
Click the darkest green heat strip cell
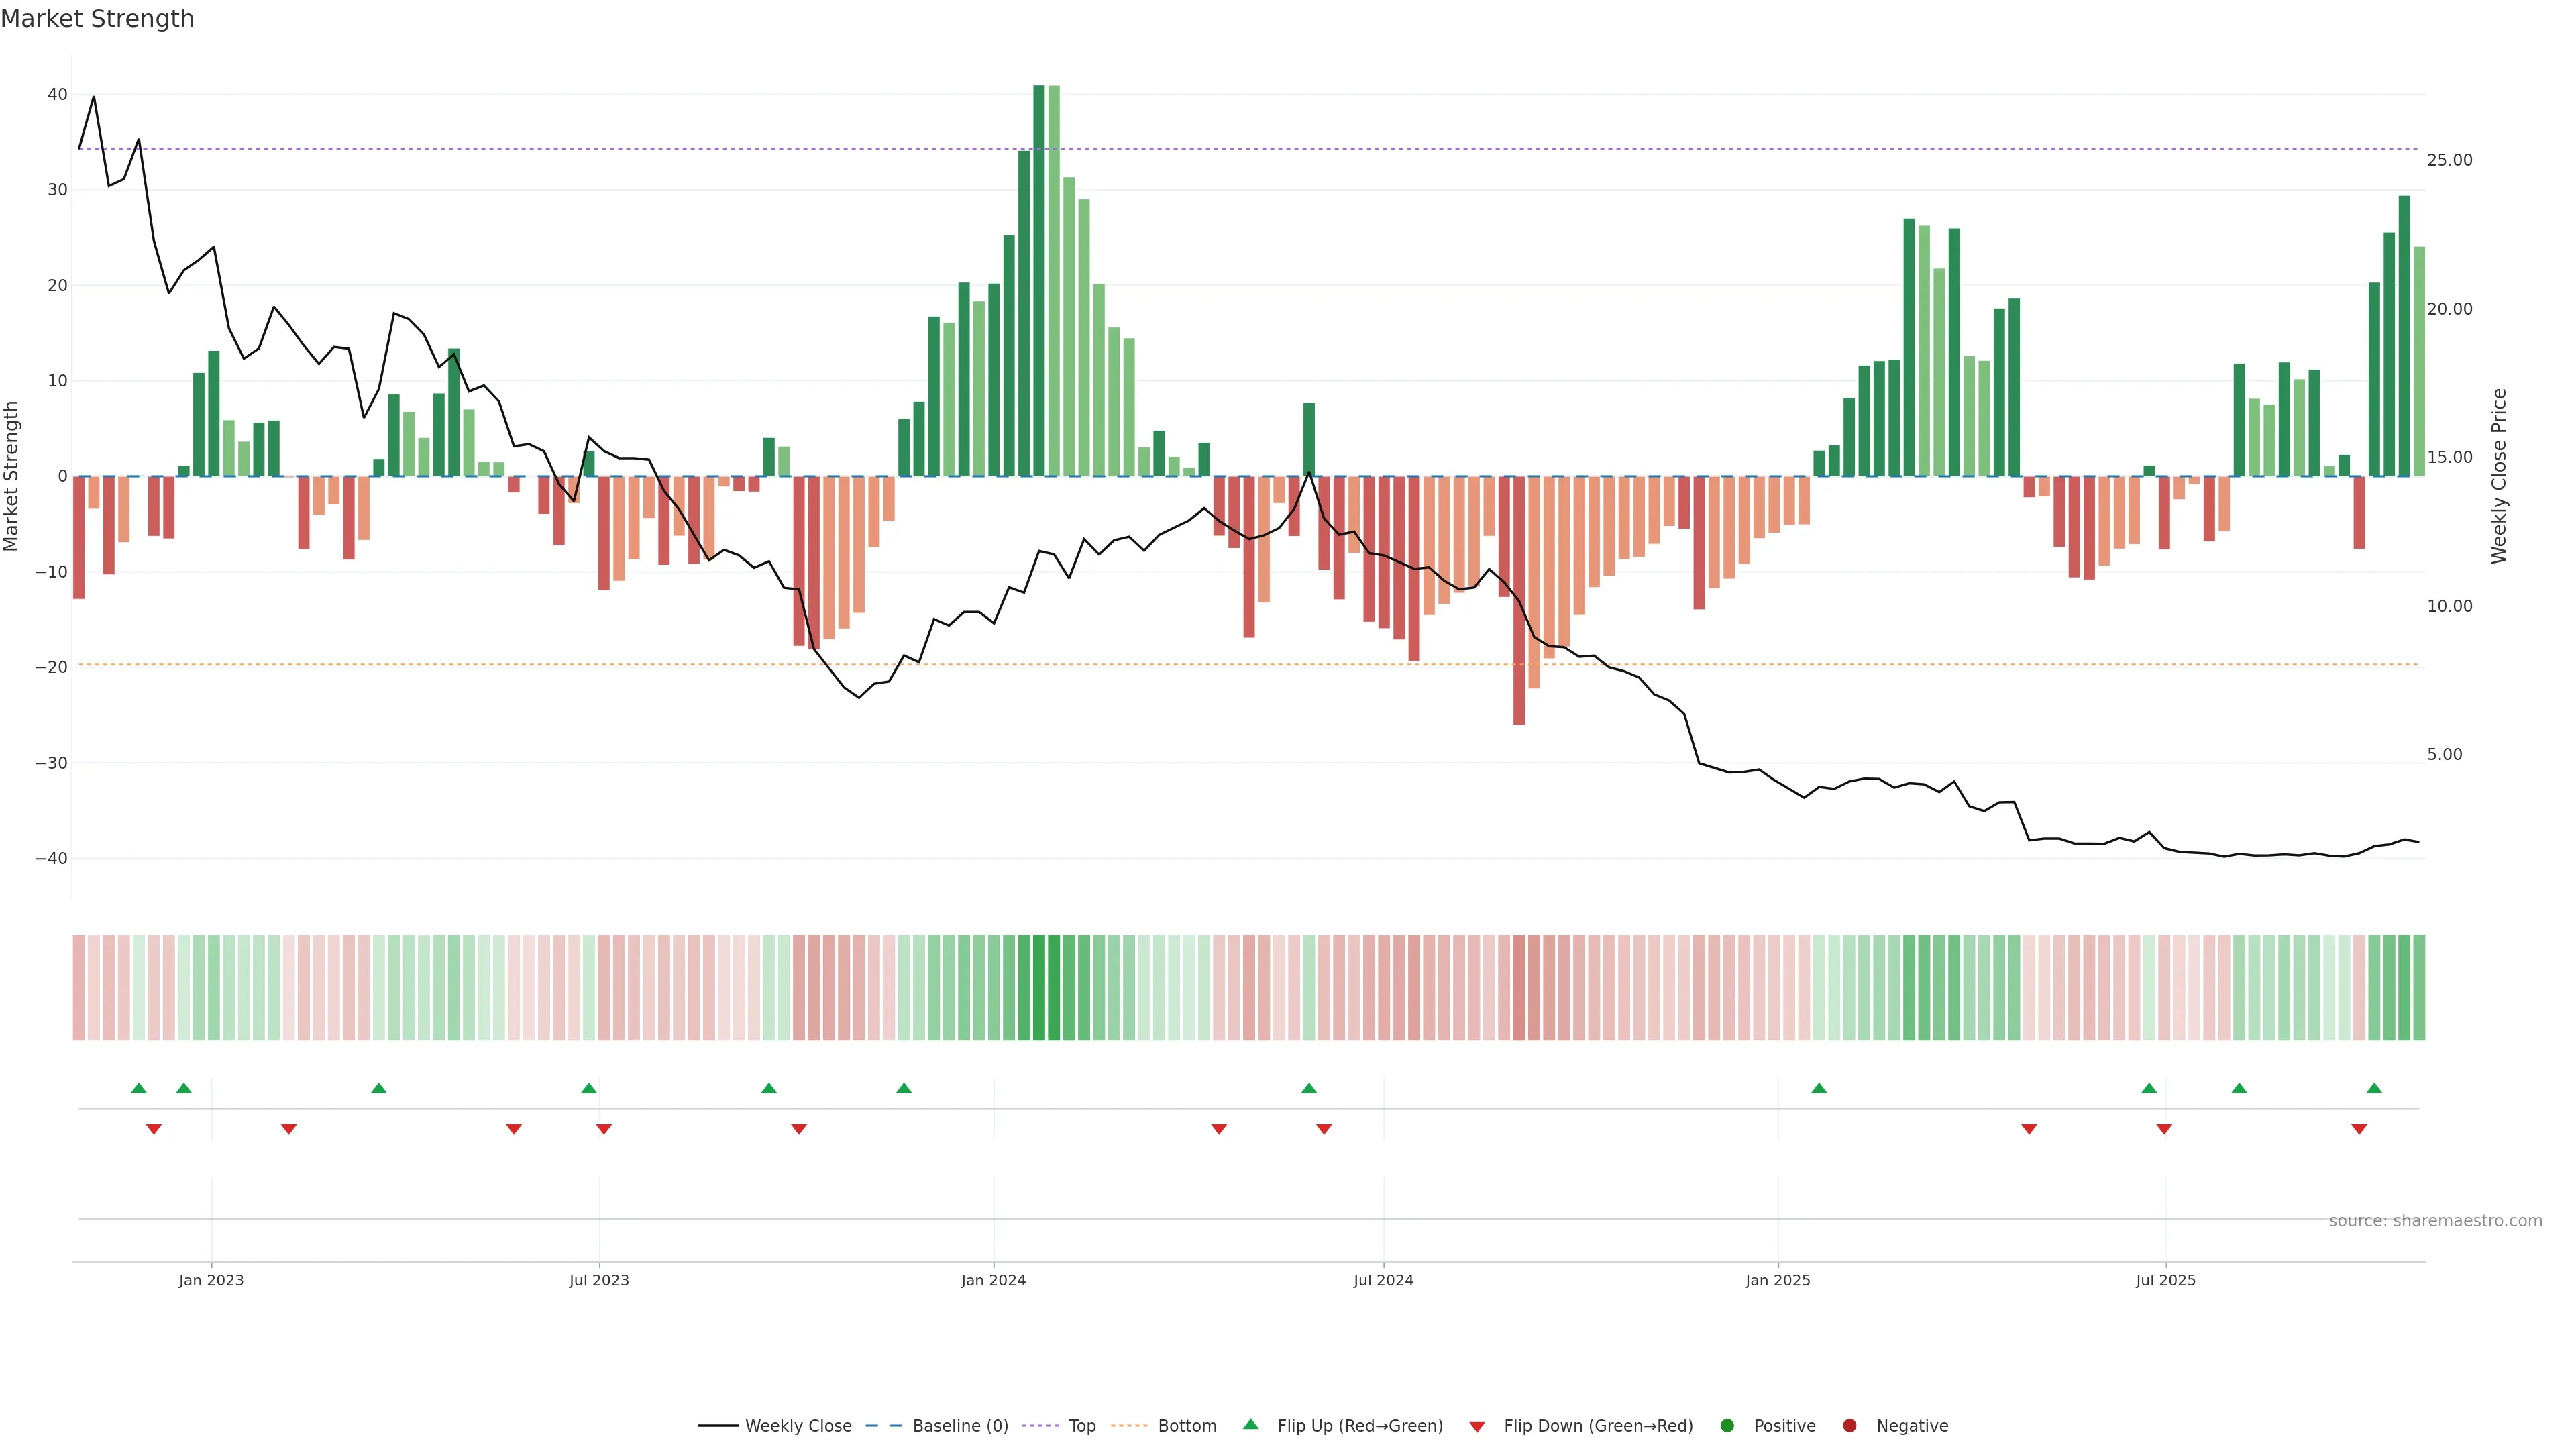pos(1039,988)
